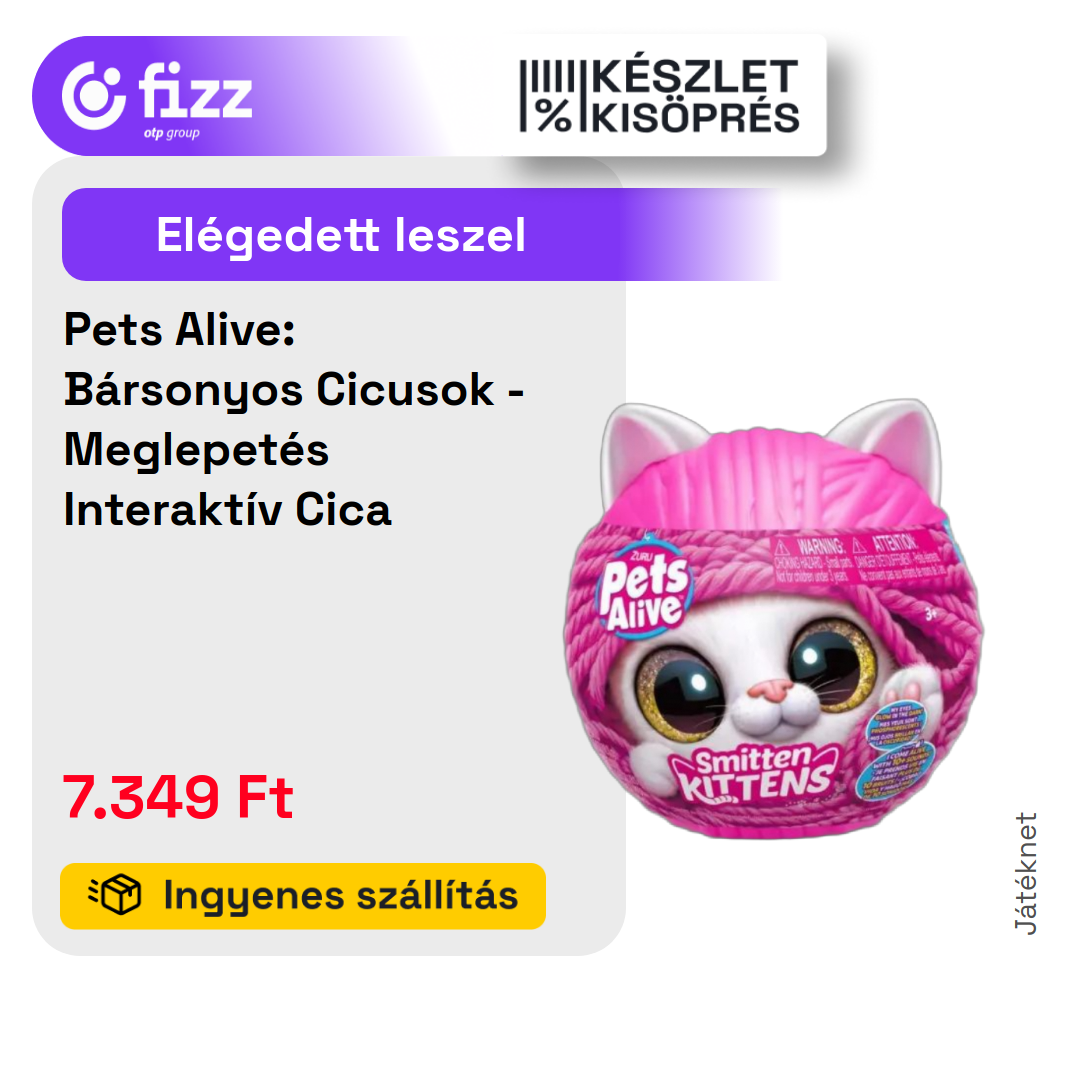
Task: Click the Elégedett leszel purple banner
Action: click(x=420, y=234)
